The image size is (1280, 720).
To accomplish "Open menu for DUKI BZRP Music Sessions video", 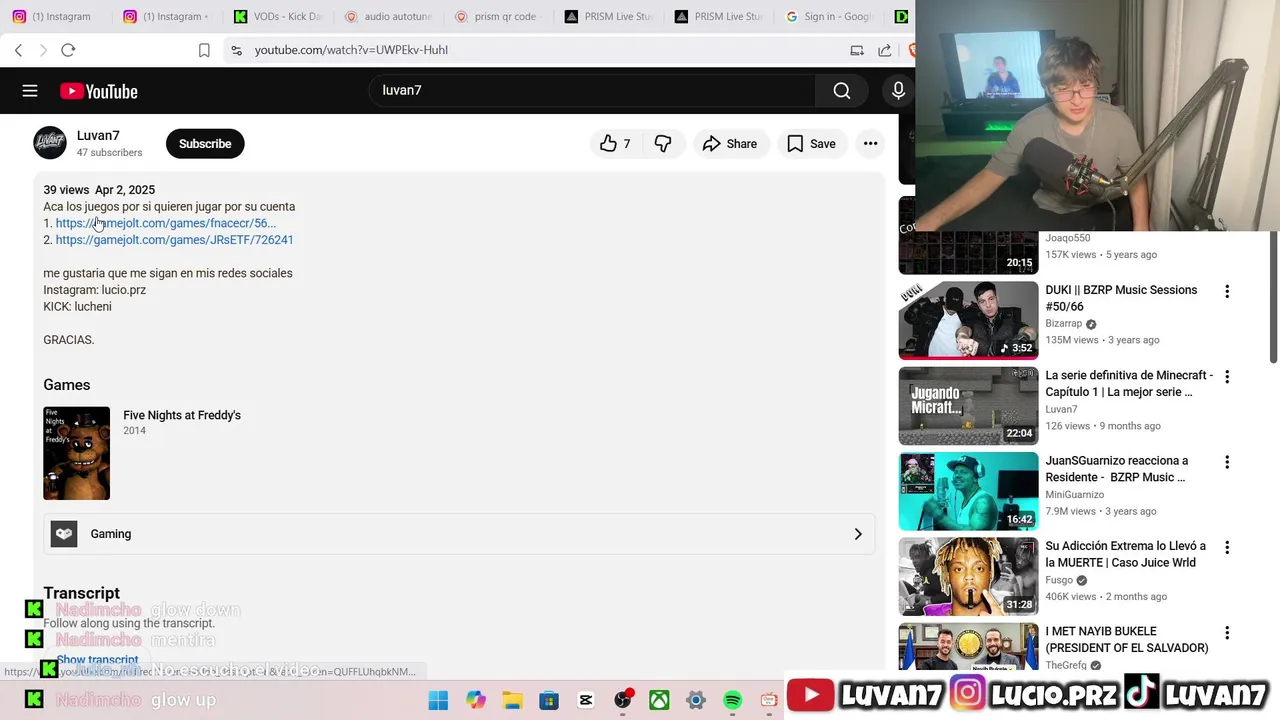I will coord(1227,291).
